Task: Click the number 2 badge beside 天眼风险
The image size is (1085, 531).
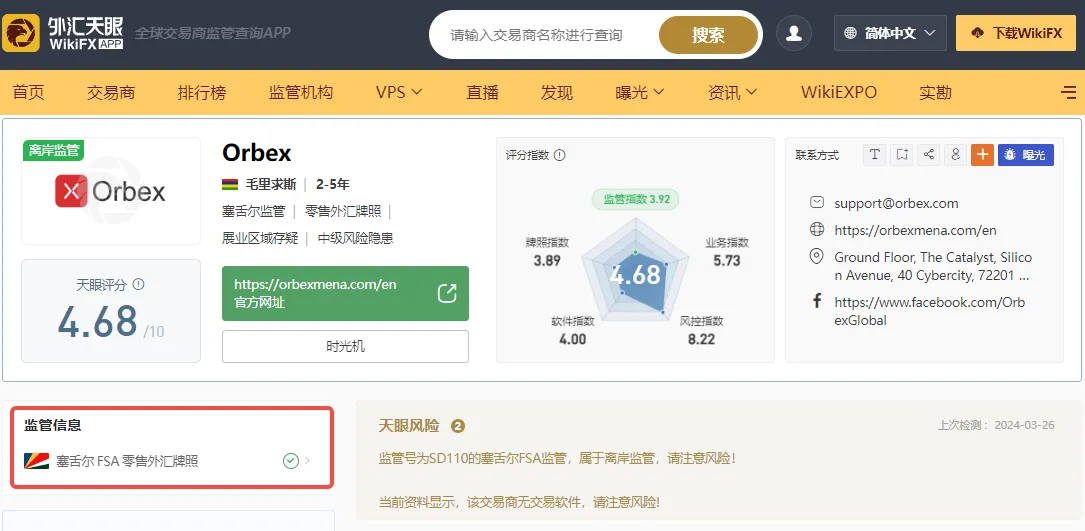Action: click(457, 426)
